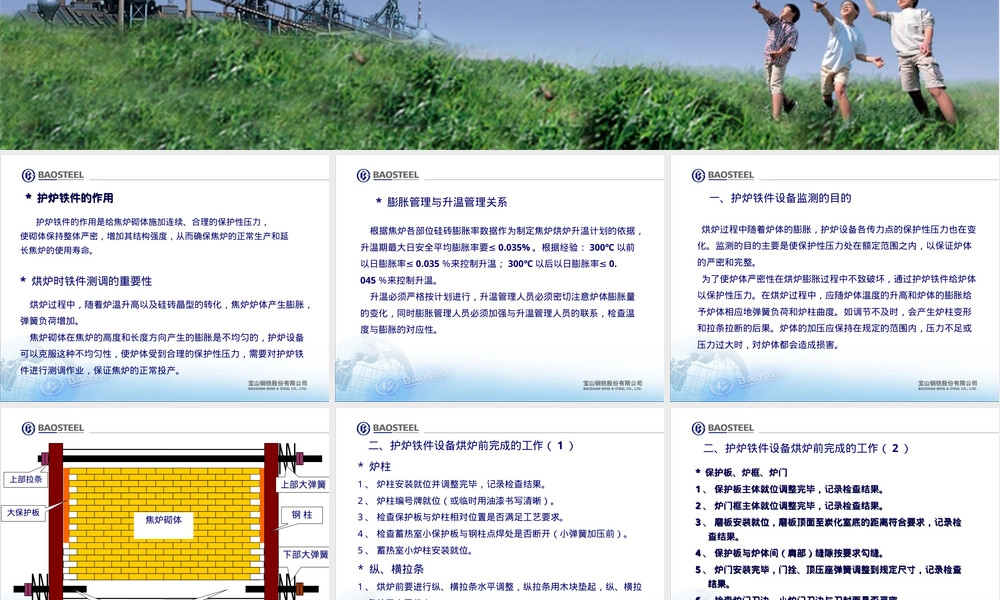Click the 上部大弹簧 diagram label
Screen dimensions: 1000x600
pos(304,485)
